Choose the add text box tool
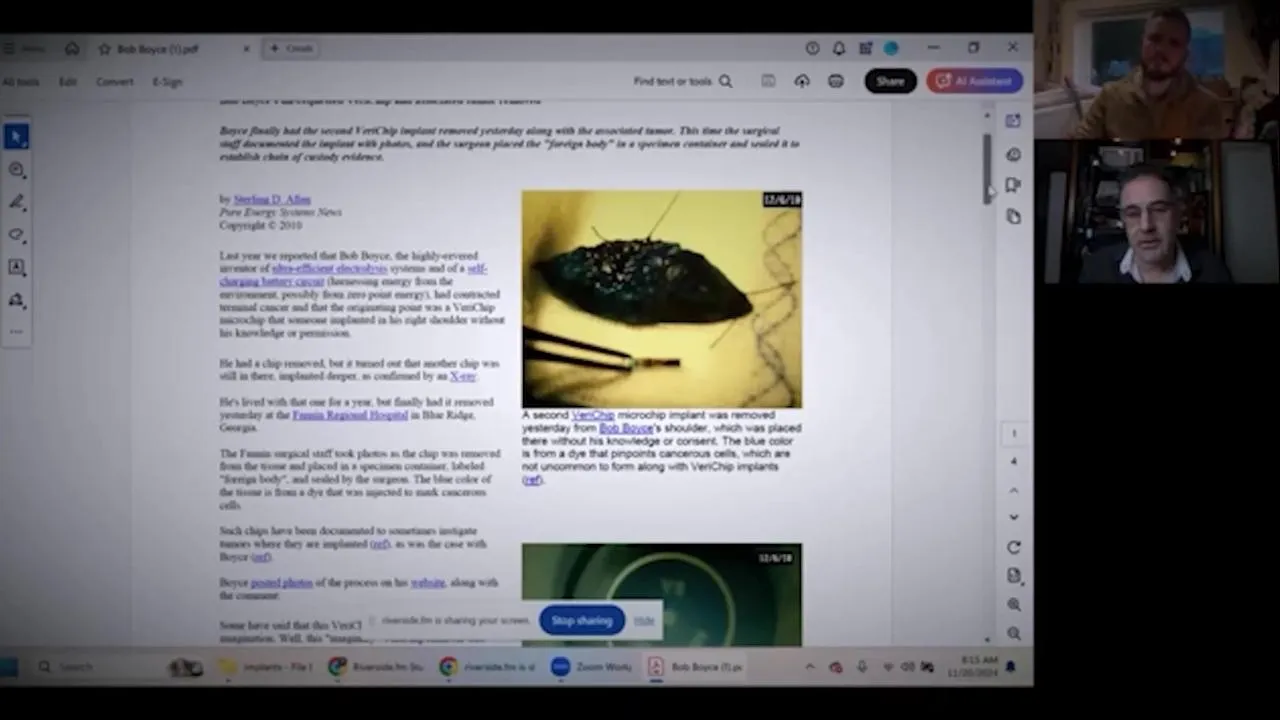1280x720 pixels. [16, 267]
